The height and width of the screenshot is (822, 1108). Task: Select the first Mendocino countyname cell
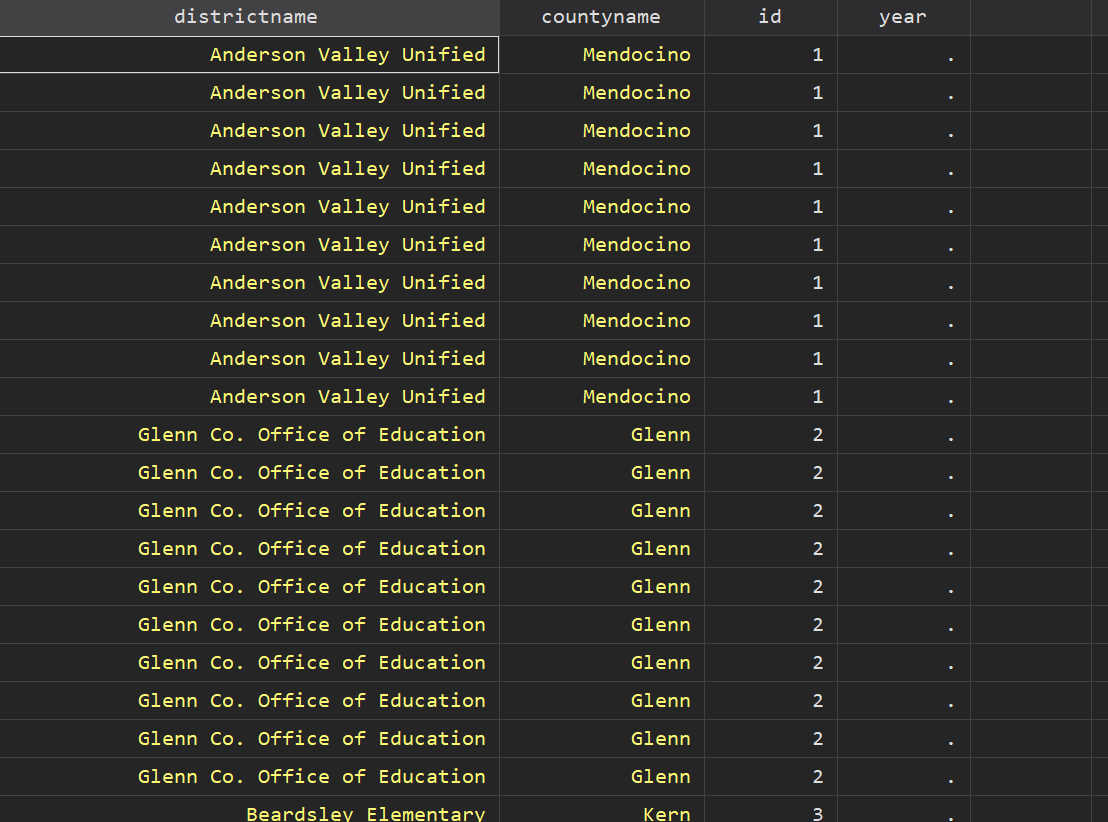(x=636, y=55)
